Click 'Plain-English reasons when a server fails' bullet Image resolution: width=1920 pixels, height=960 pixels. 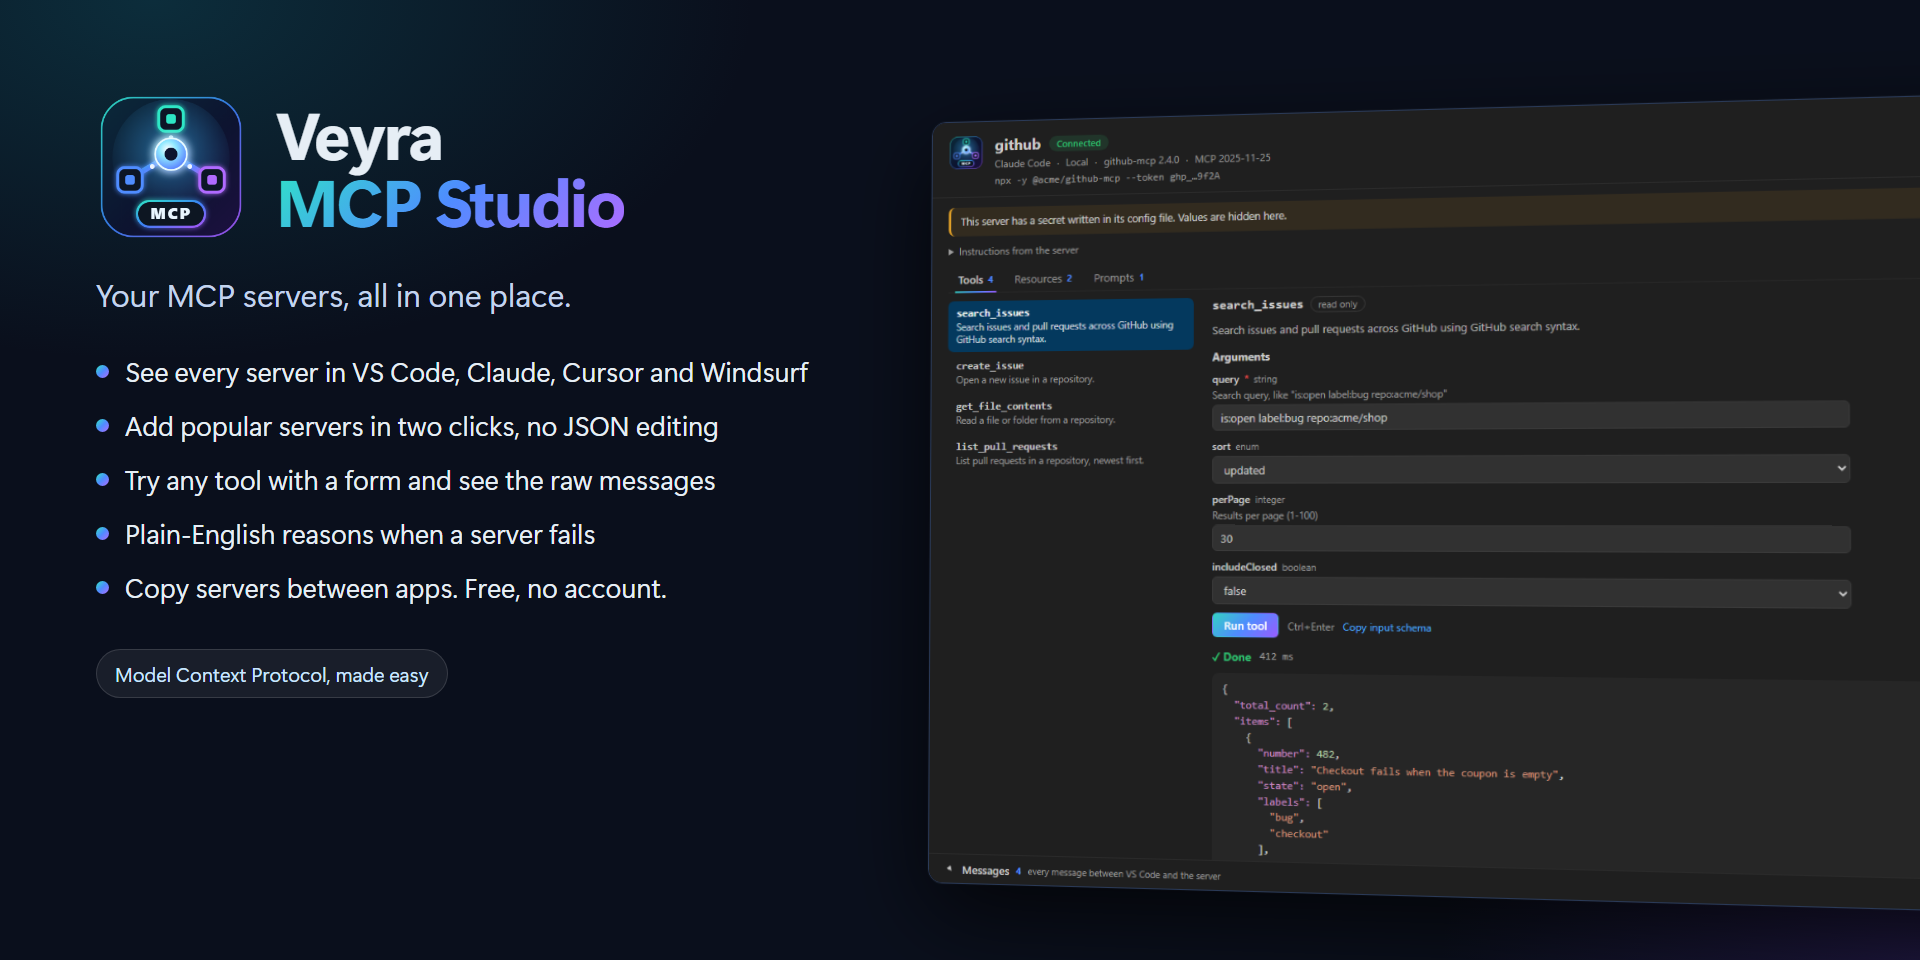pyautogui.click(x=360, y=535)
